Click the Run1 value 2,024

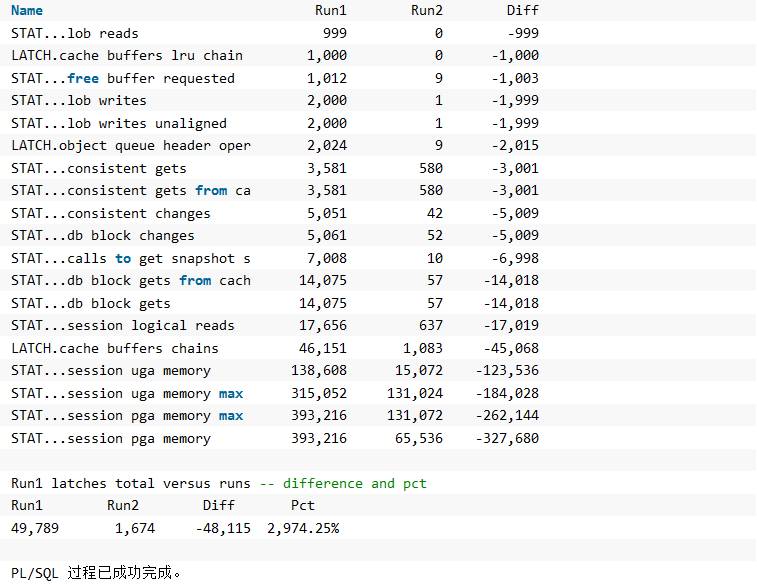point(326,146)
